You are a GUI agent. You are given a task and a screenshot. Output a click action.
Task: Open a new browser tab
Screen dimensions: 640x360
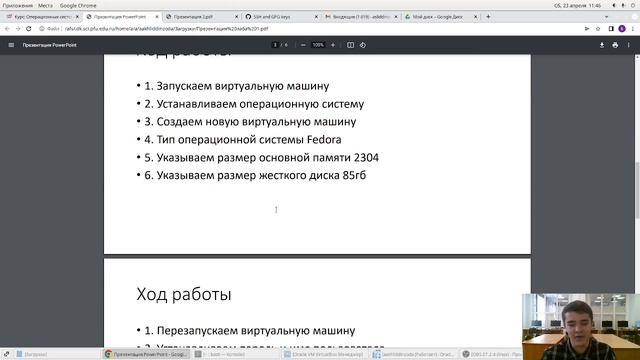tap(488, 17)
